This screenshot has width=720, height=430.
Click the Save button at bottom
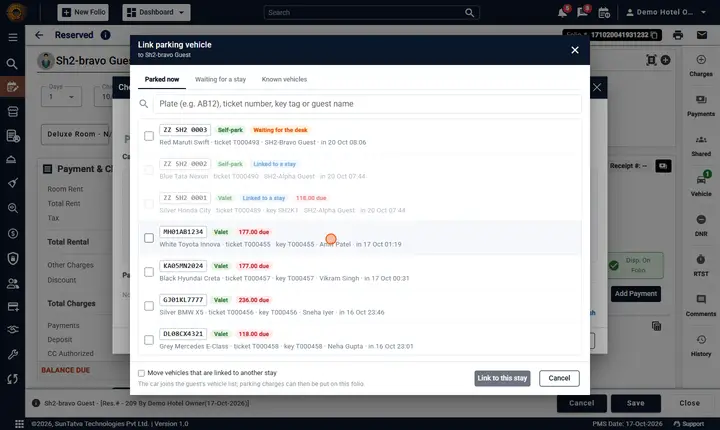click(636, 403)
